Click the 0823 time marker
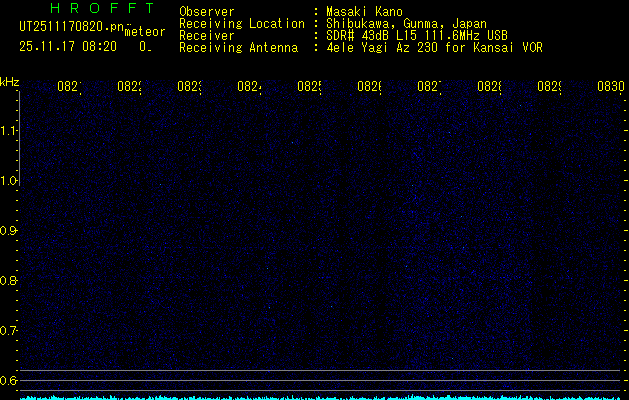Image resolution: width=629 pixels, height=400 pixels. (189, 86)
